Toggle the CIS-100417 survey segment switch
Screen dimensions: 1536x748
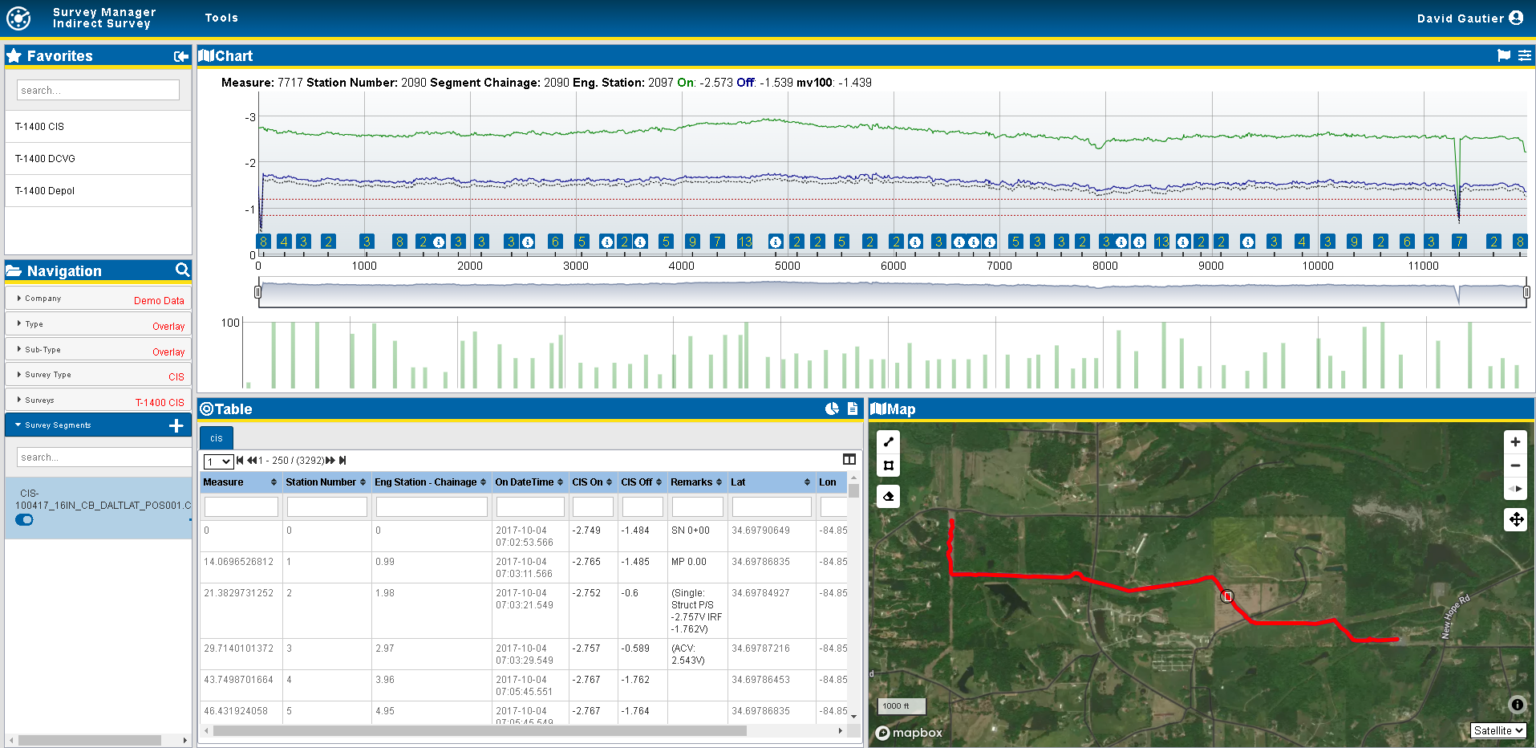(23, 519)
